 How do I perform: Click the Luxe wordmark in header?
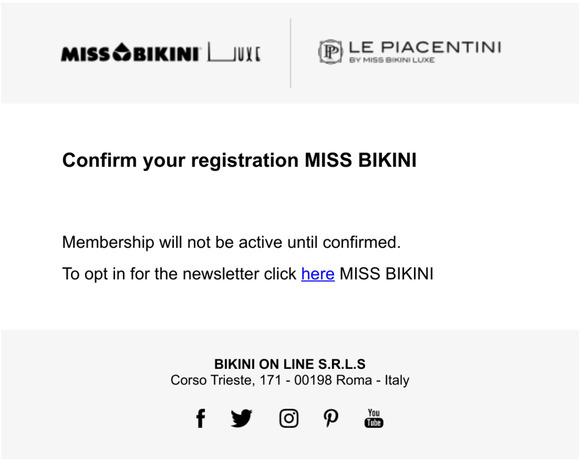coord(234,52)
